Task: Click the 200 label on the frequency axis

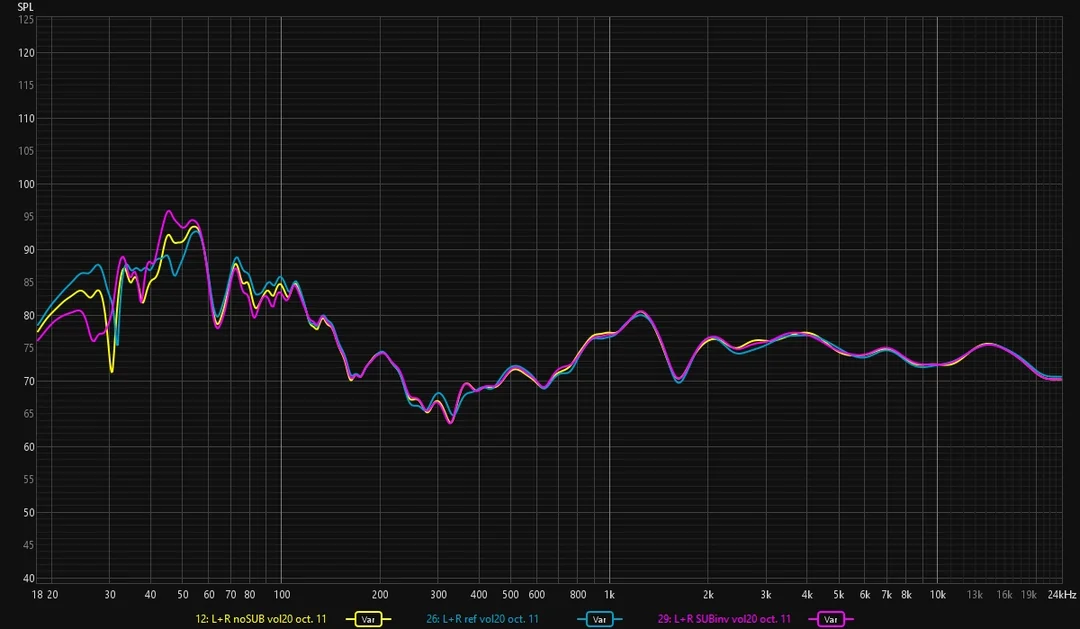Action: (380, 595)
